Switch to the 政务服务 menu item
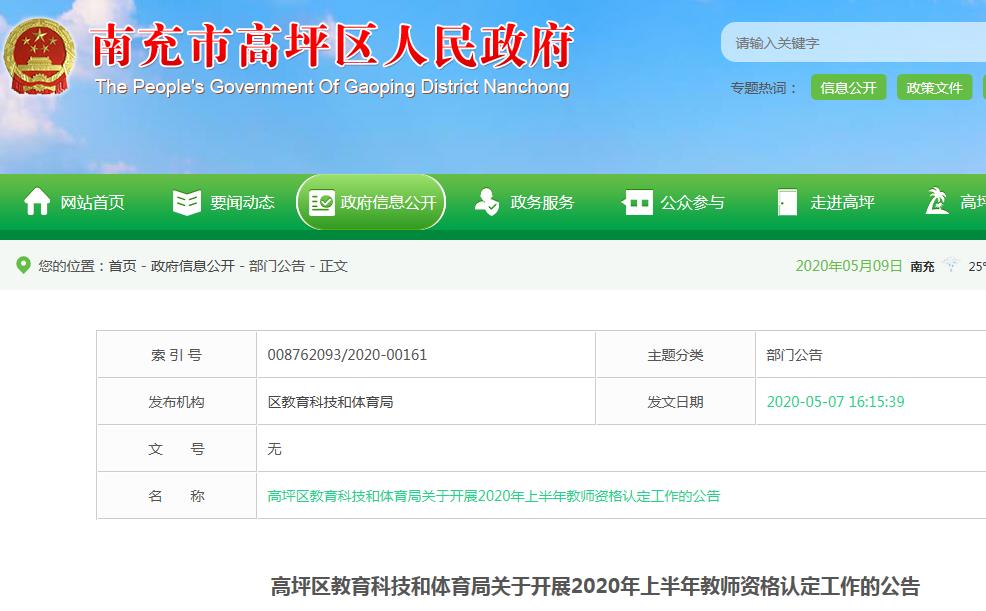 pyautogui.click(x=541, y=201)
